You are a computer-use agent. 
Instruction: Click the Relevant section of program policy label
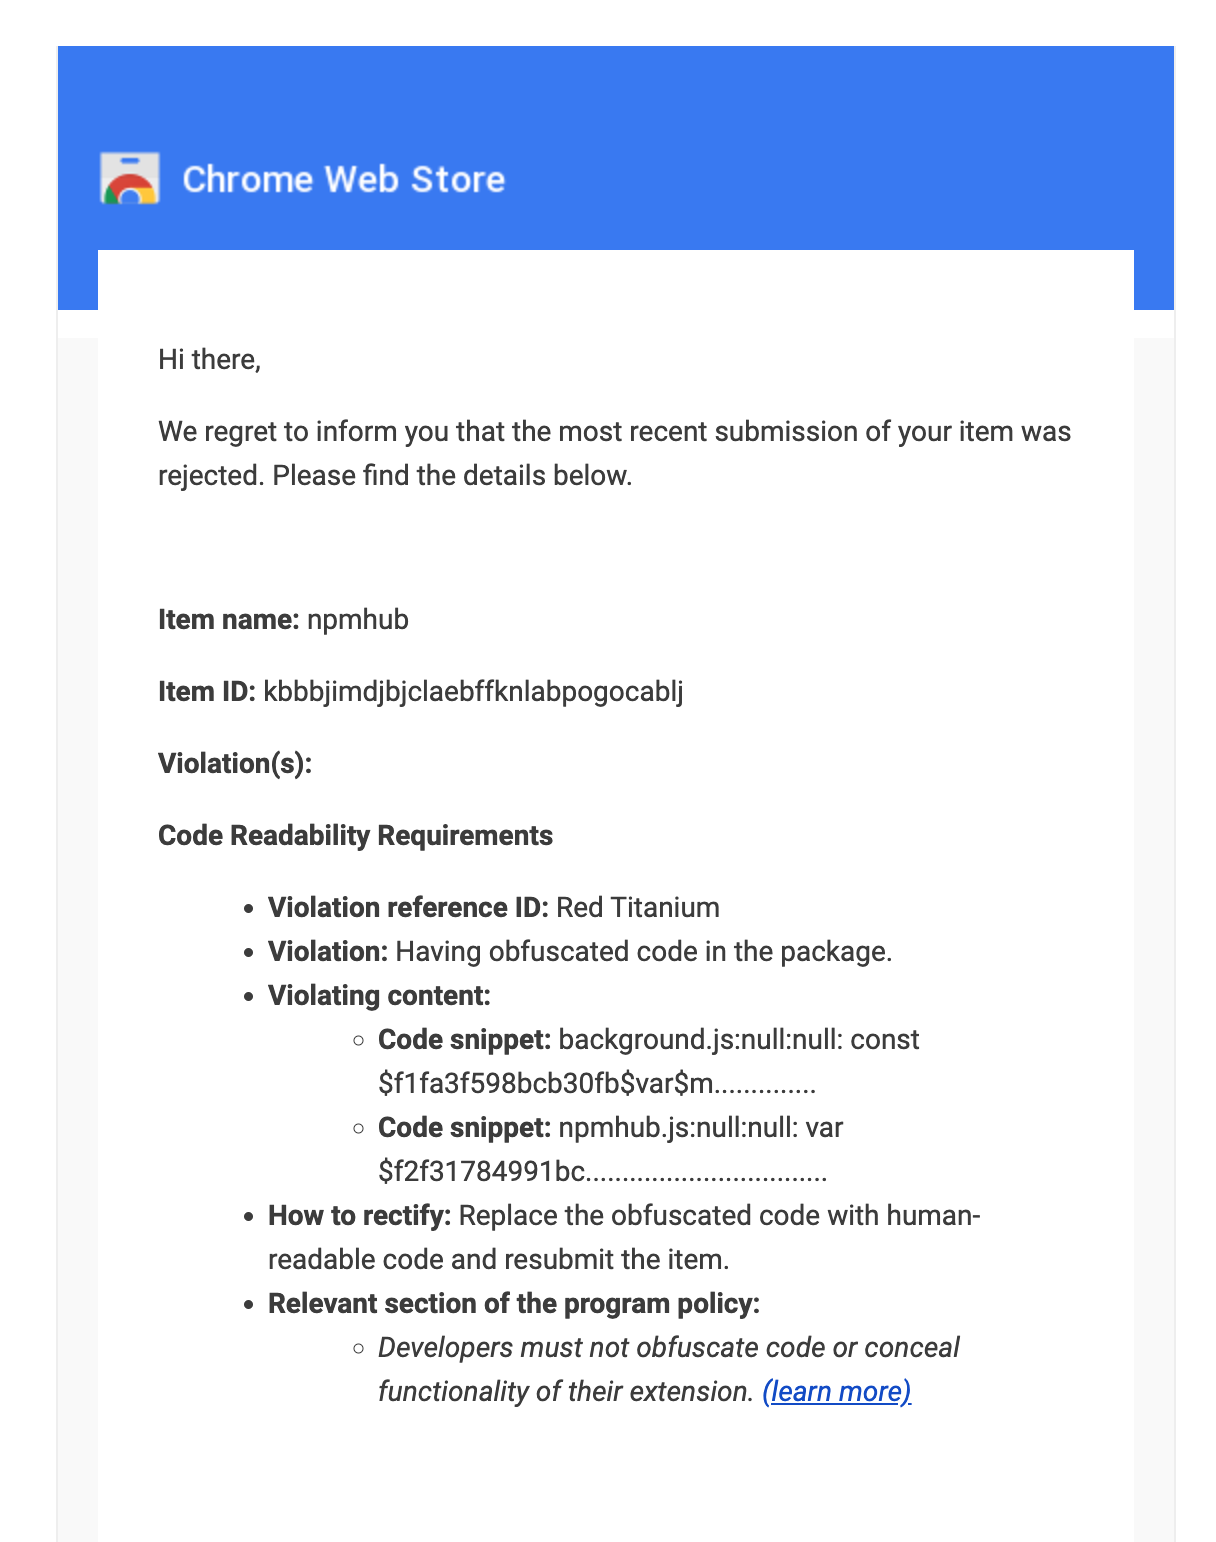coord(514,1303)
